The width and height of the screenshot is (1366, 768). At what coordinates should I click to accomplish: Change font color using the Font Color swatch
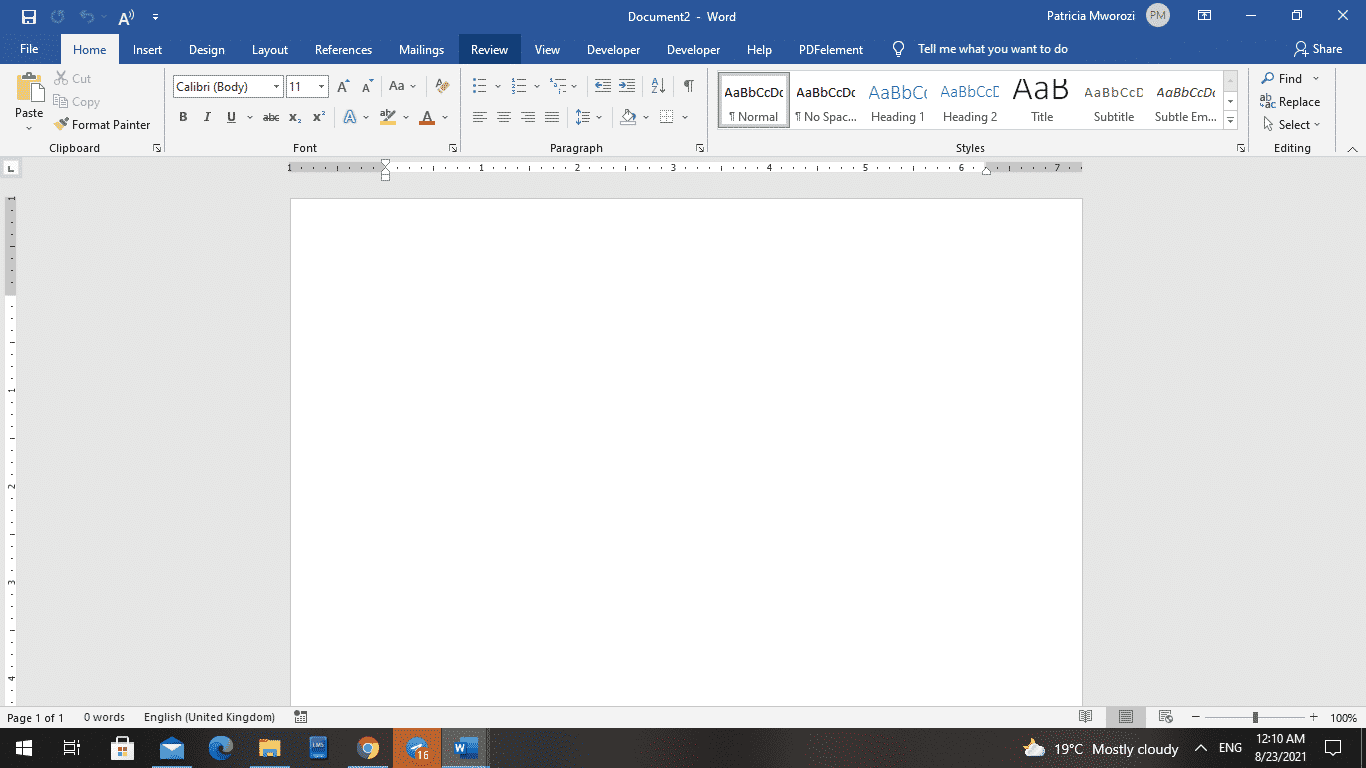point(425,117)
